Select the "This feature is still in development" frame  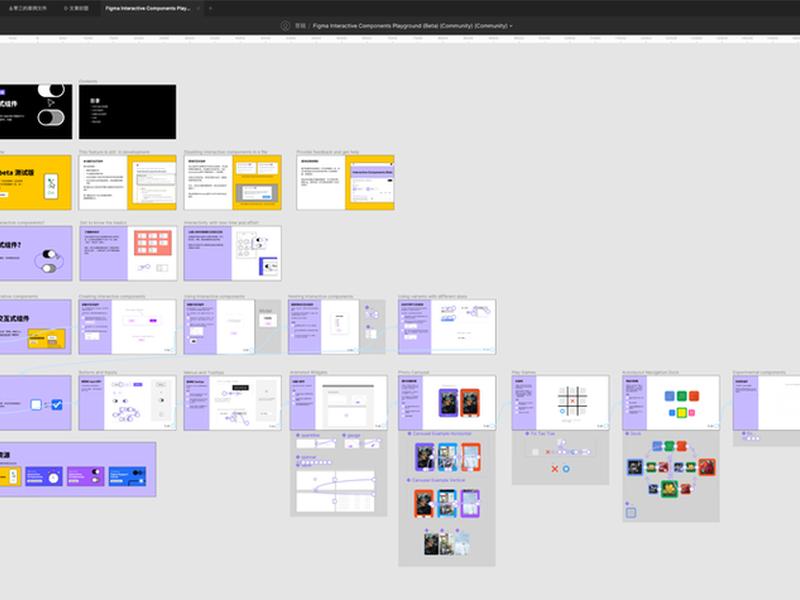128,183
